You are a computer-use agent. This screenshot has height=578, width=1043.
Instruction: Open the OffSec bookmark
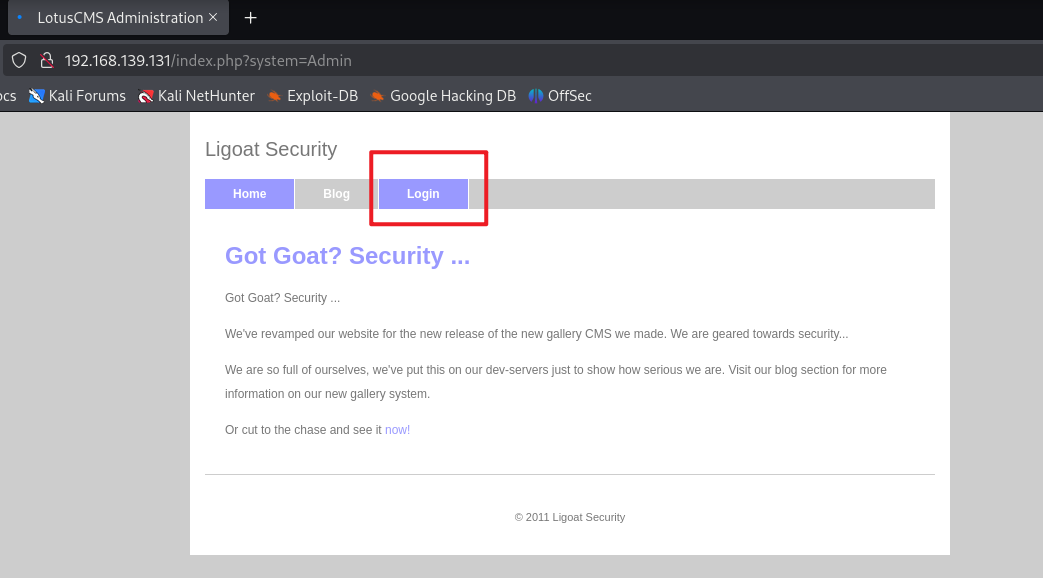(x=559, y=96)
